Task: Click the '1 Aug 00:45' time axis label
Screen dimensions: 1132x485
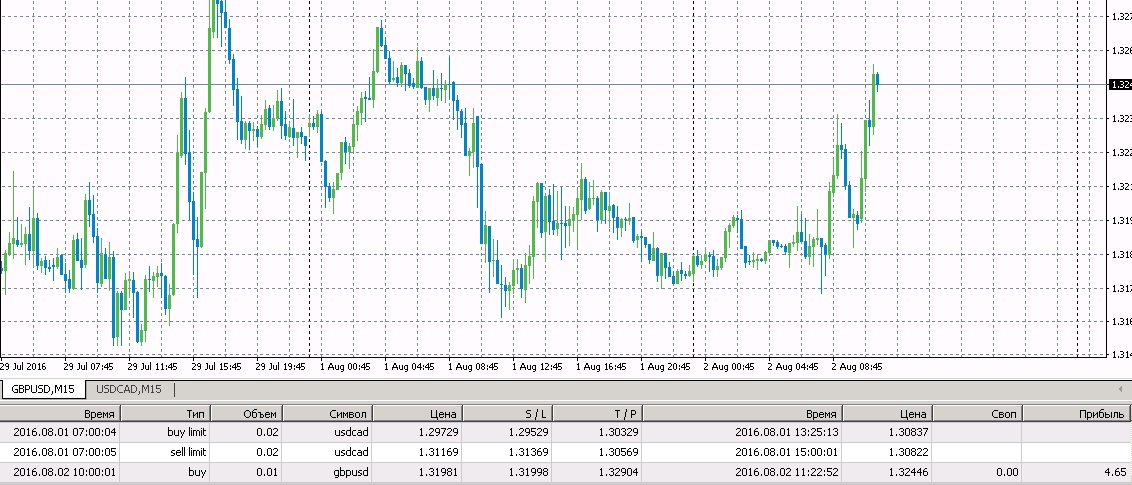Action: (x=345, y=367)
